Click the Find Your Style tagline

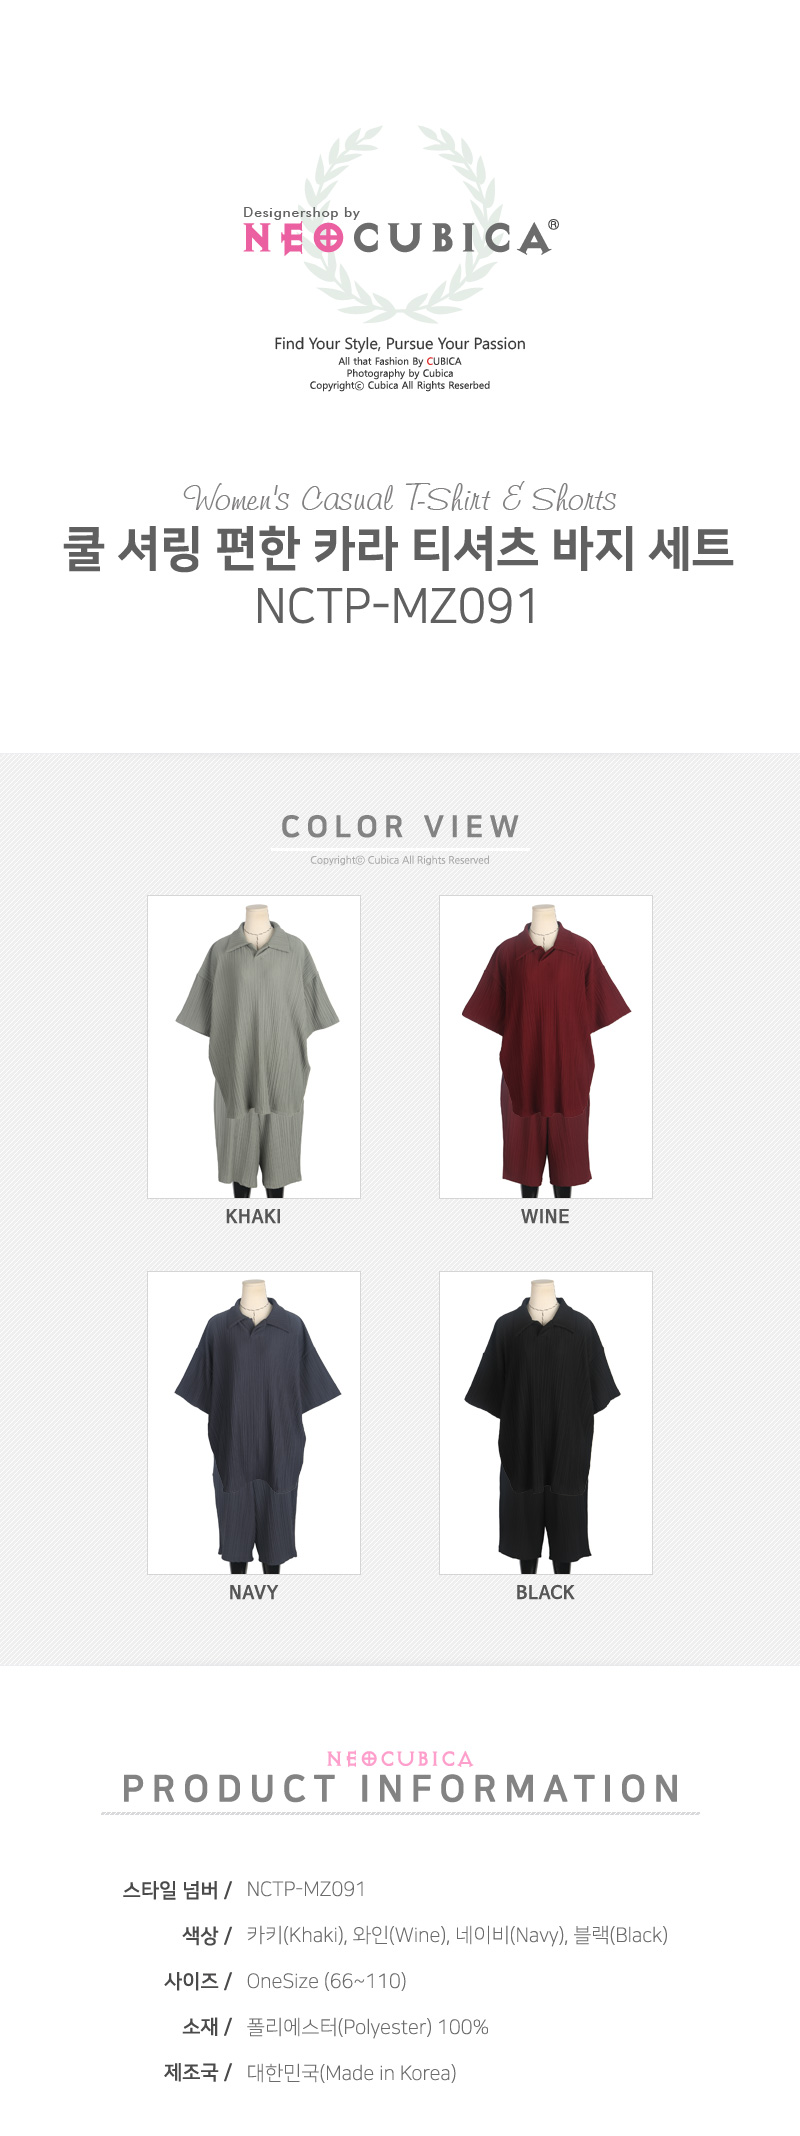[x=400, y=343]
